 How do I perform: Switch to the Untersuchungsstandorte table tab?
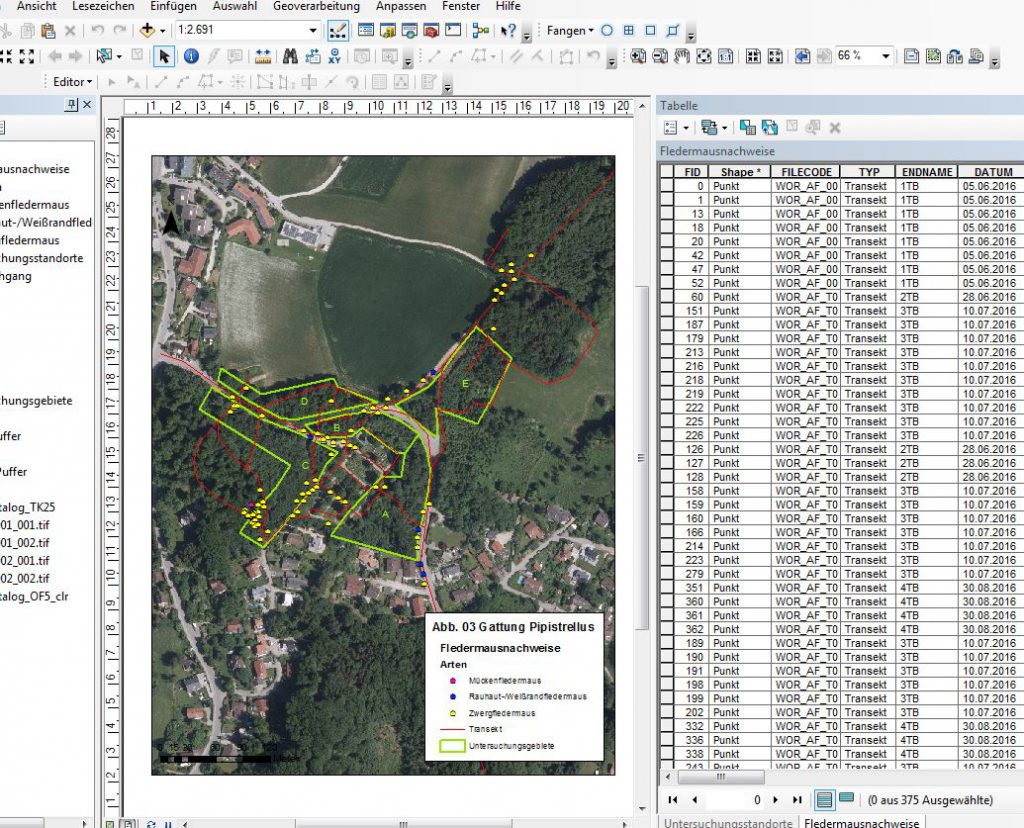click(x=728, y=822)
